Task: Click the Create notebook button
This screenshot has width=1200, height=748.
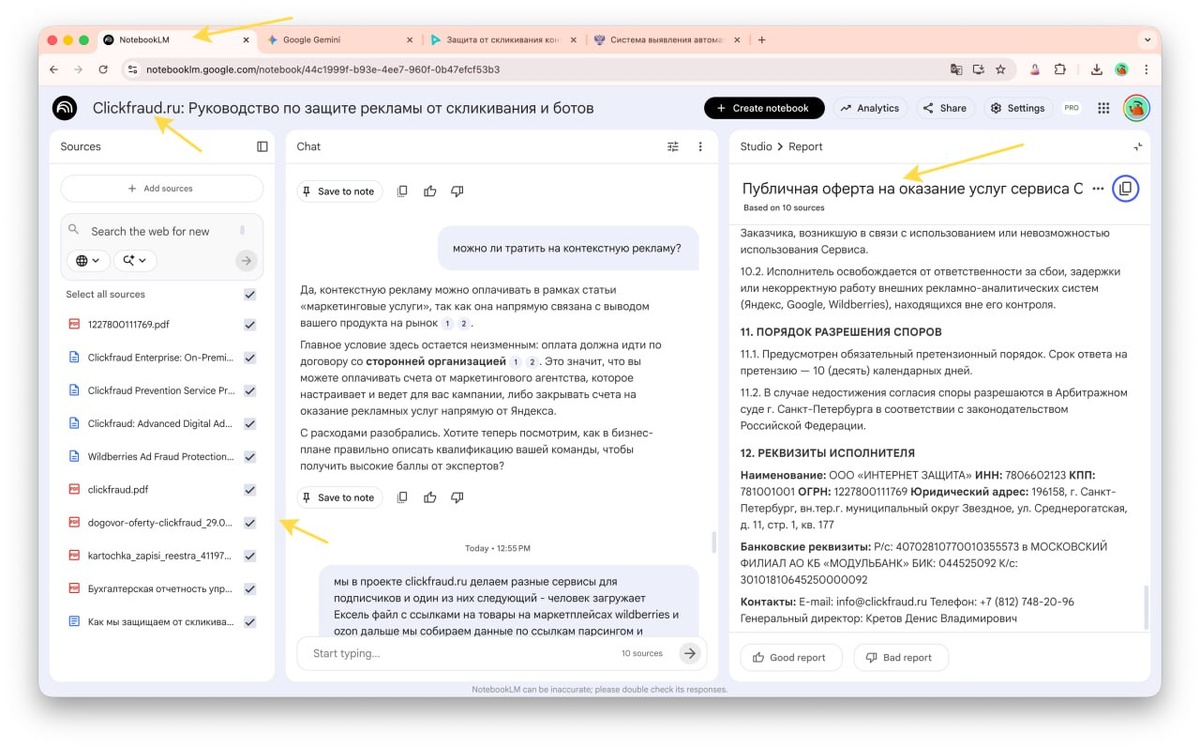Action: [764, 108]
